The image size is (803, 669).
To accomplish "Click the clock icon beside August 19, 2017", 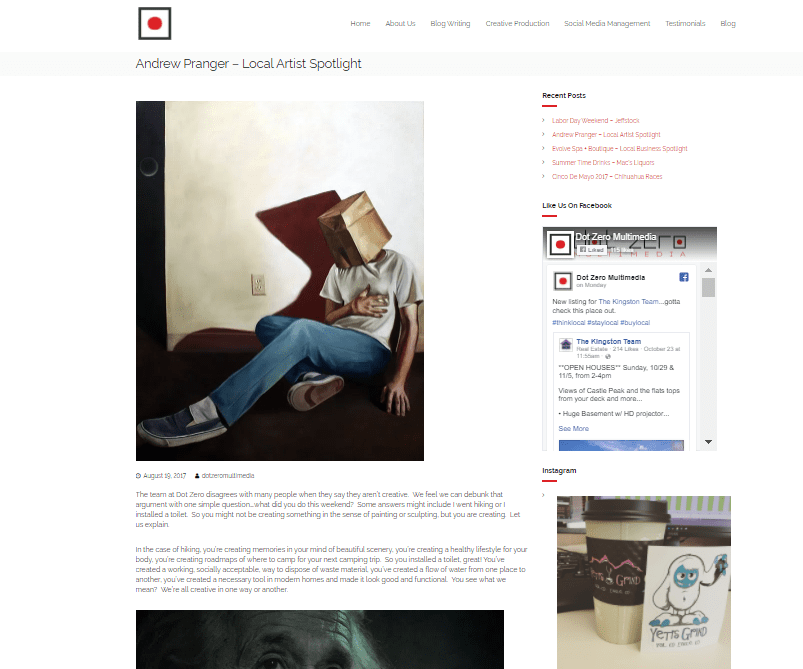I will pos(138,476).
